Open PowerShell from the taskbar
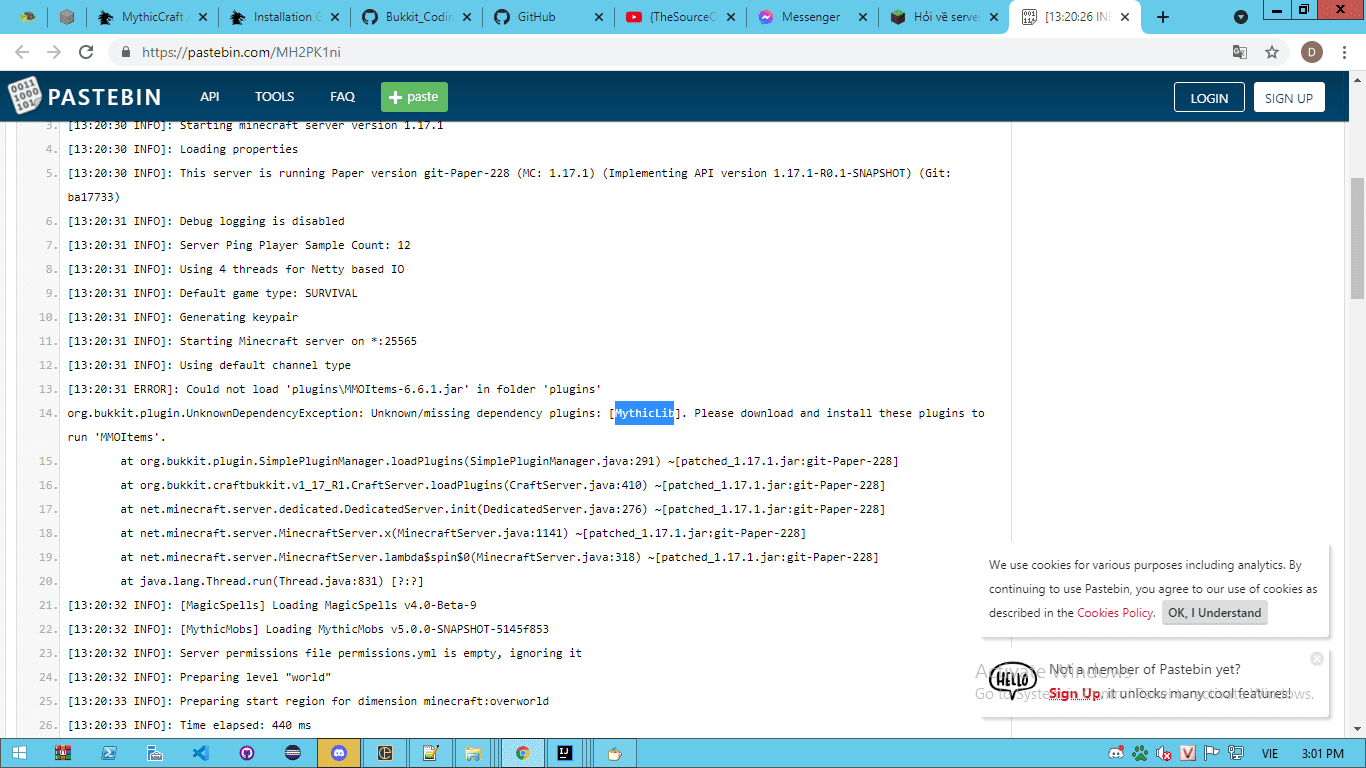The width and height of the screenshot is (1366, 768). click(109, 753)
